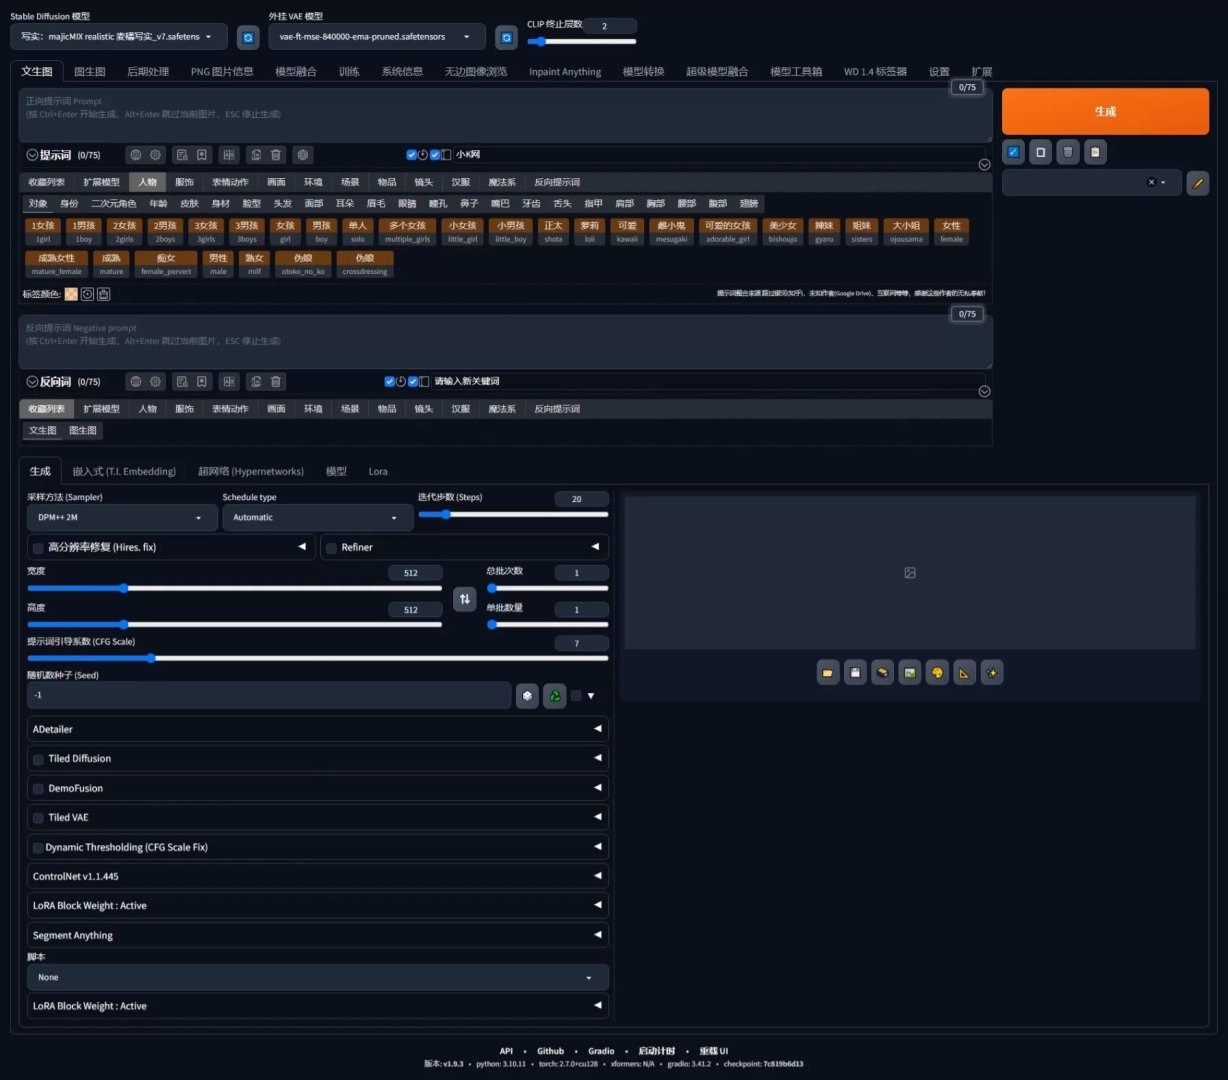Toggle the extra seed options checkbox
The width and height of the screenshot is (1228, 1080).
(x=576, y=696)
